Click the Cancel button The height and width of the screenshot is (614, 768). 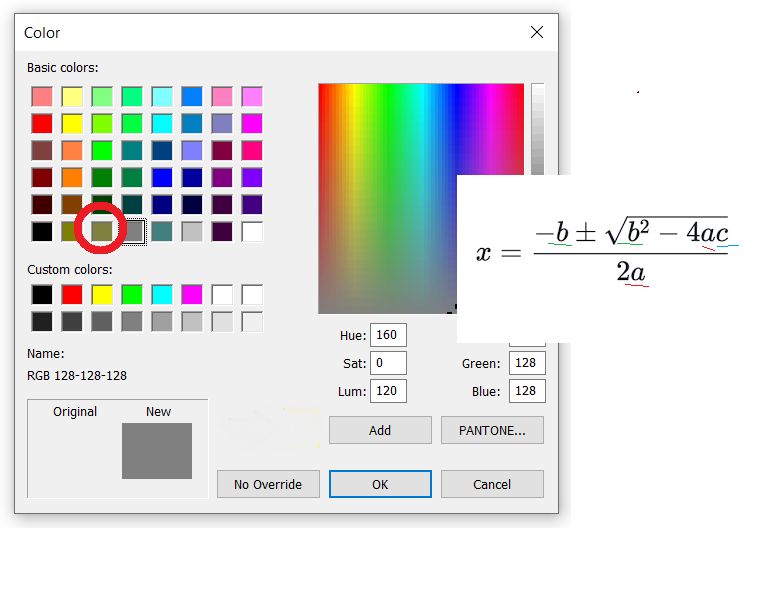click(492, 484)
